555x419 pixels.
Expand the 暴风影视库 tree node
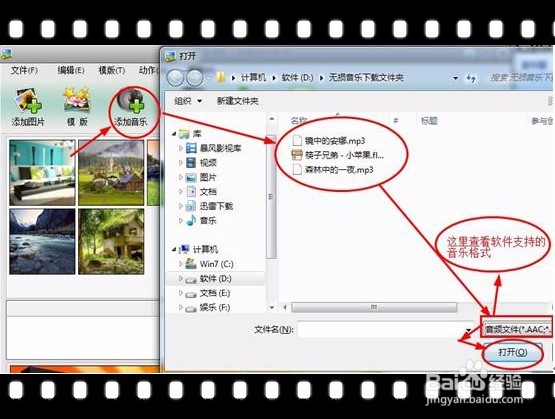[181, 148]
